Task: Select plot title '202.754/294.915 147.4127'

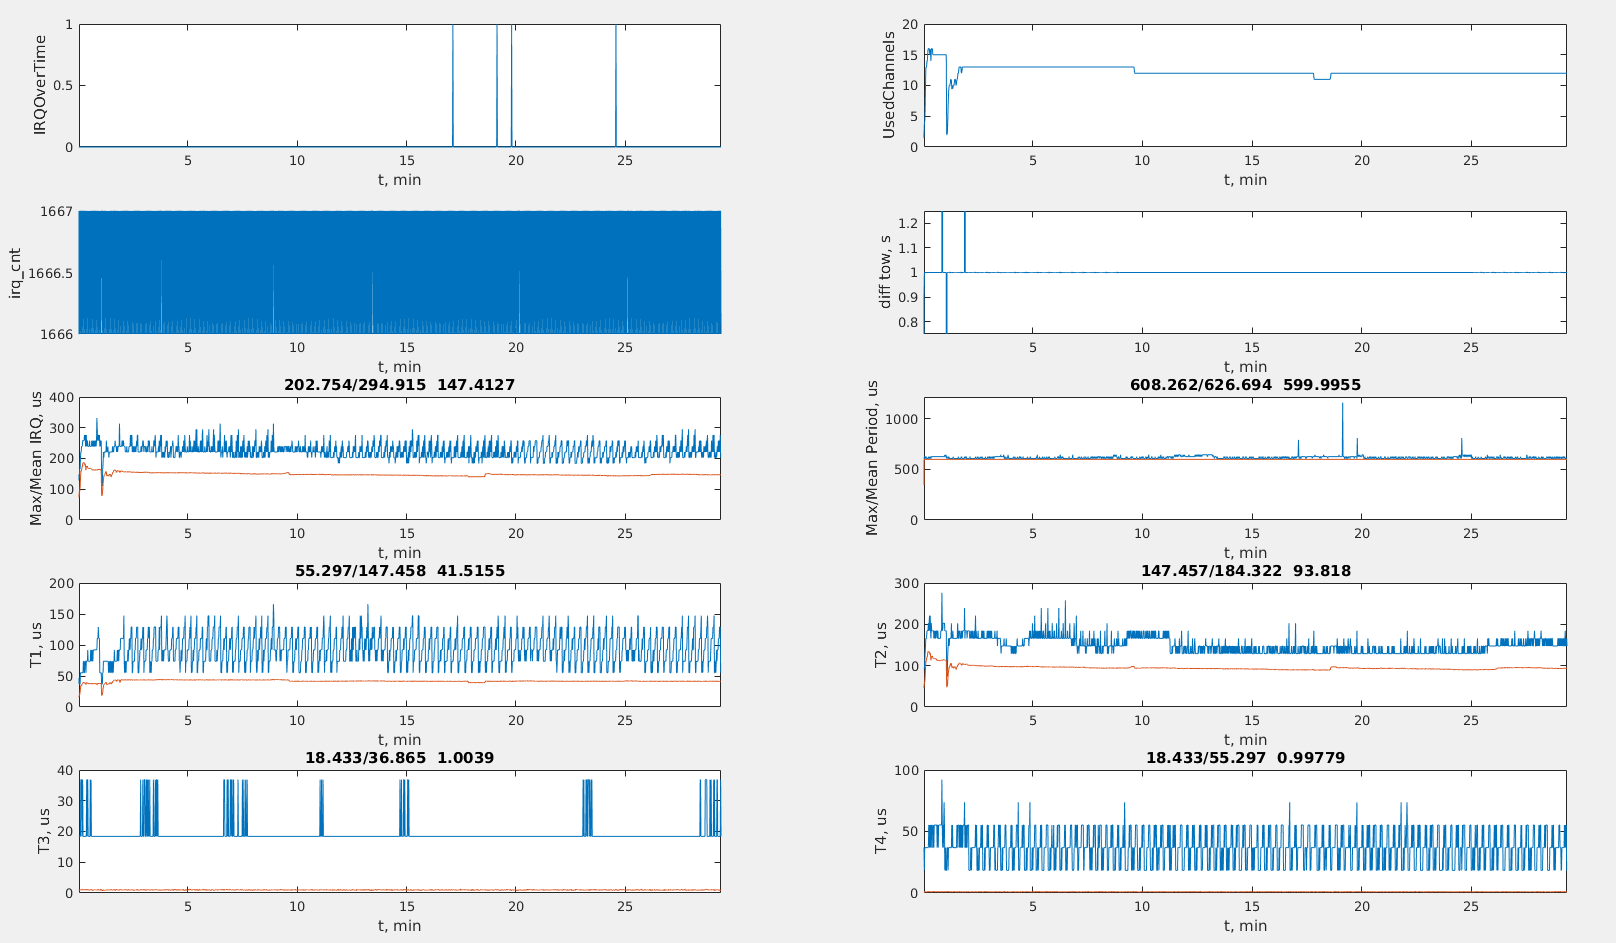Action: (x=399, y=385)
